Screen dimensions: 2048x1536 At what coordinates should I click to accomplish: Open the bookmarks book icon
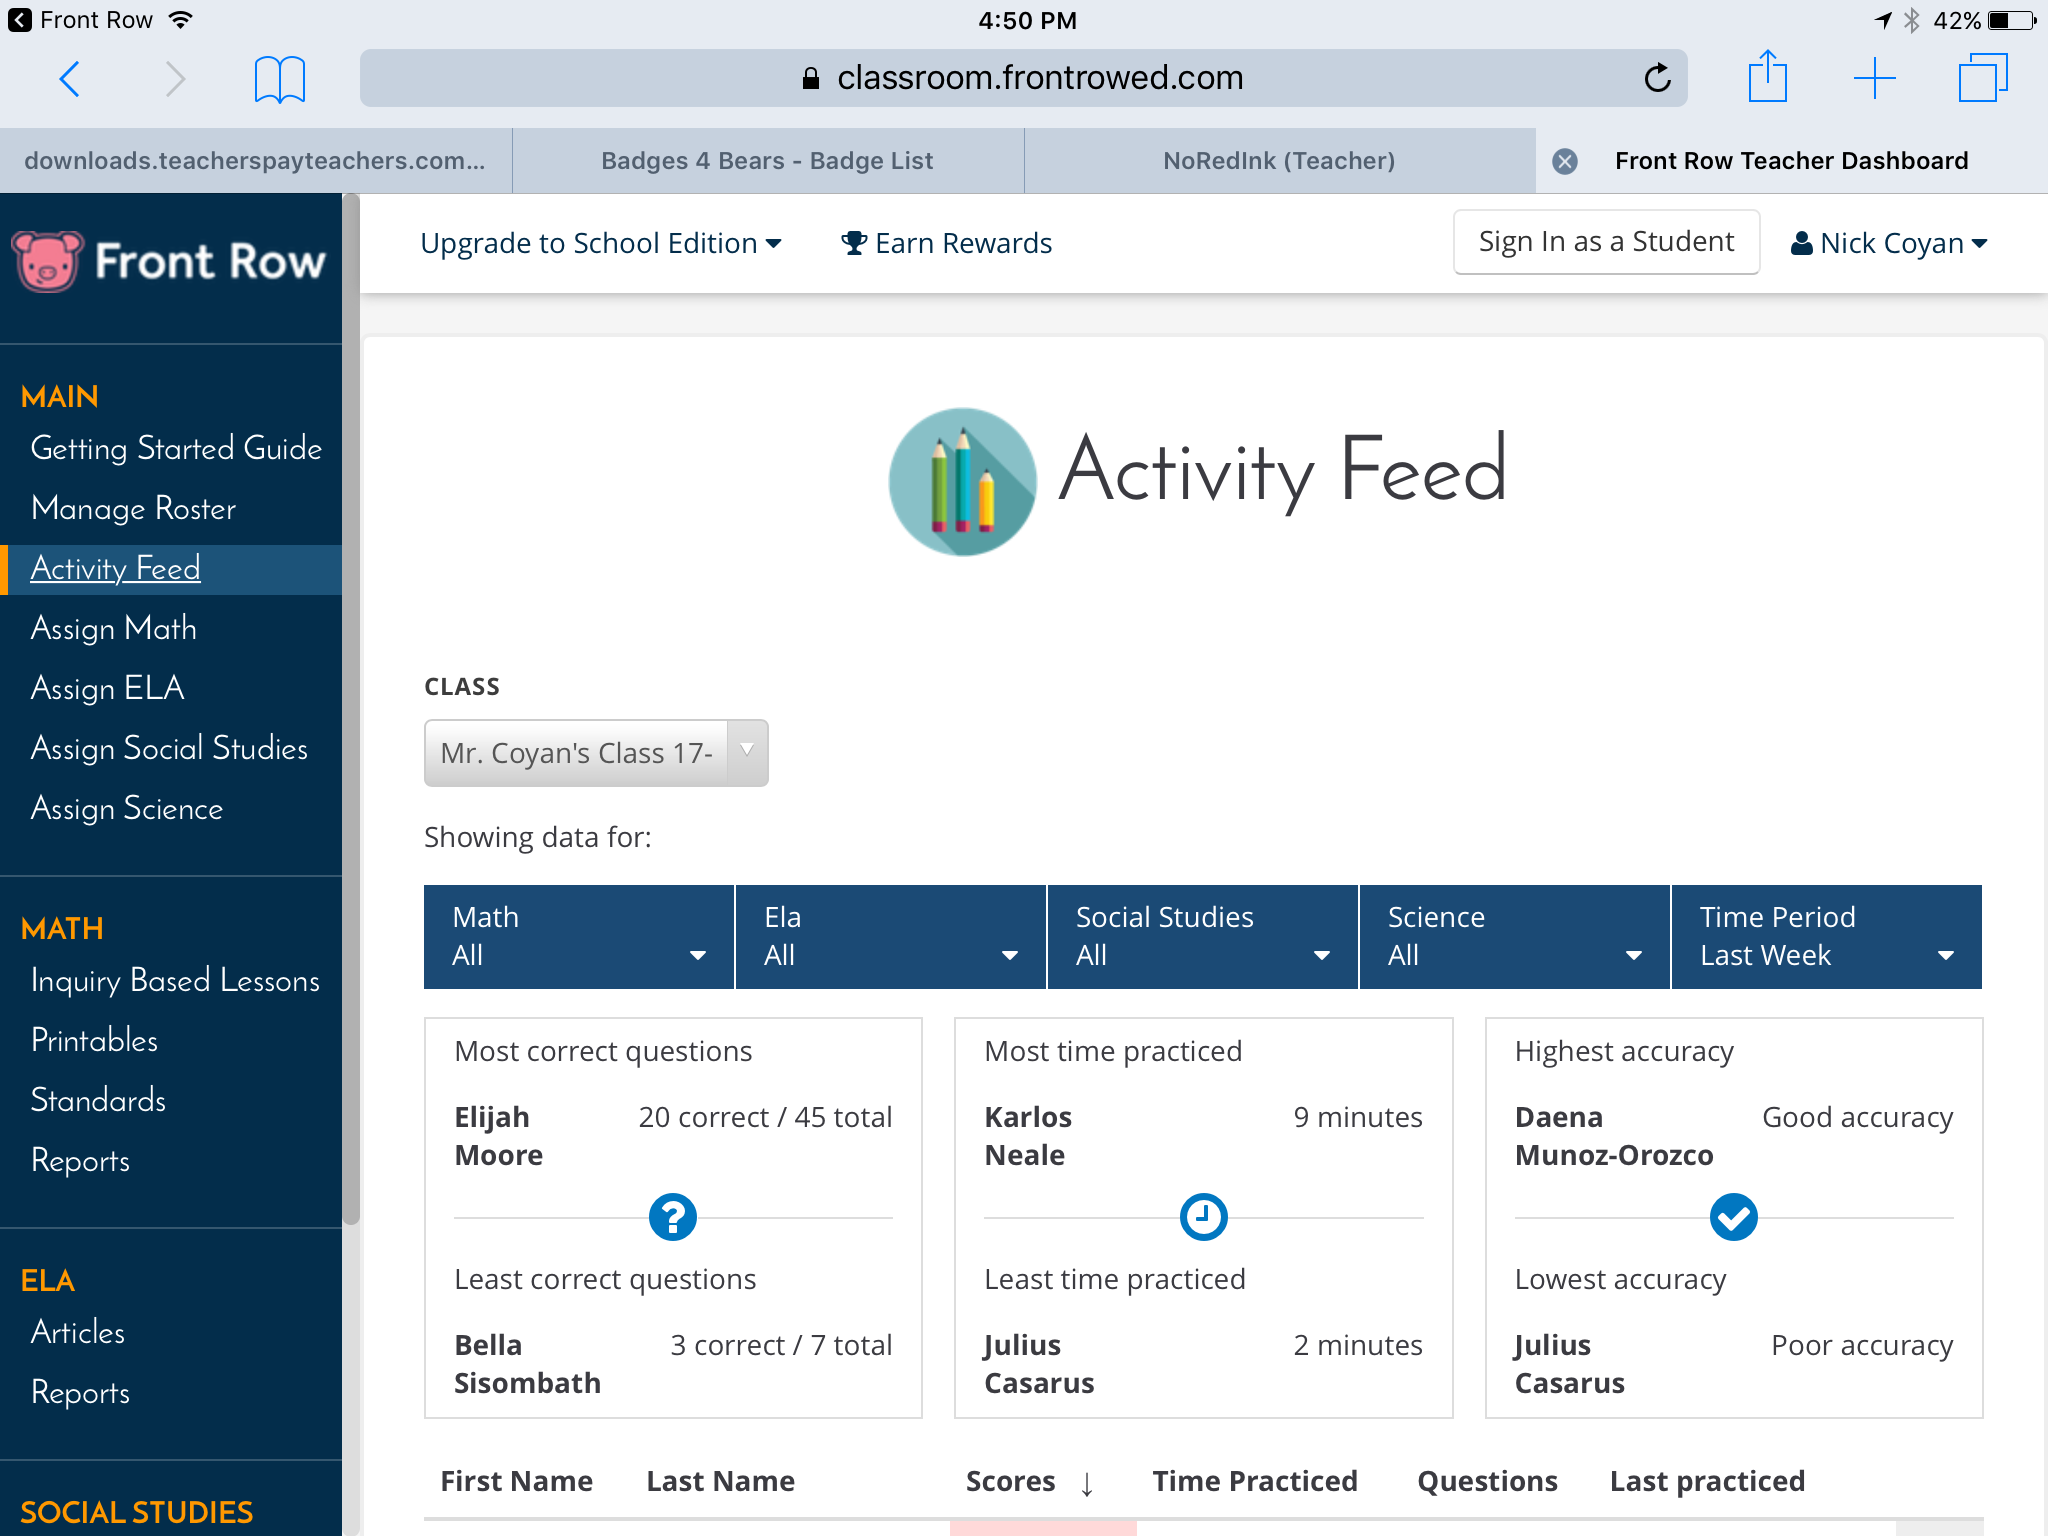coord(279,79)
